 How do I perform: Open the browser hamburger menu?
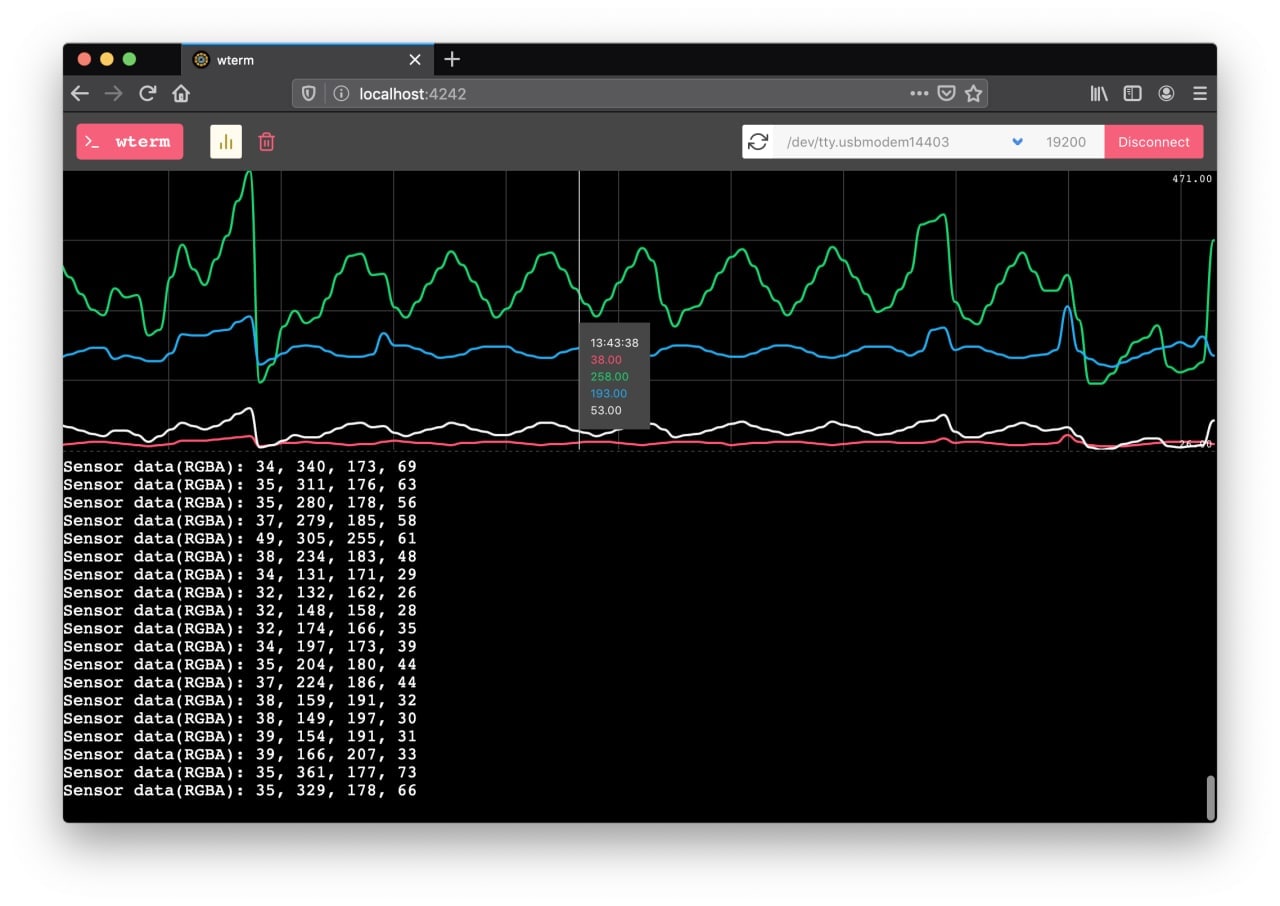tap(1200, 93)
